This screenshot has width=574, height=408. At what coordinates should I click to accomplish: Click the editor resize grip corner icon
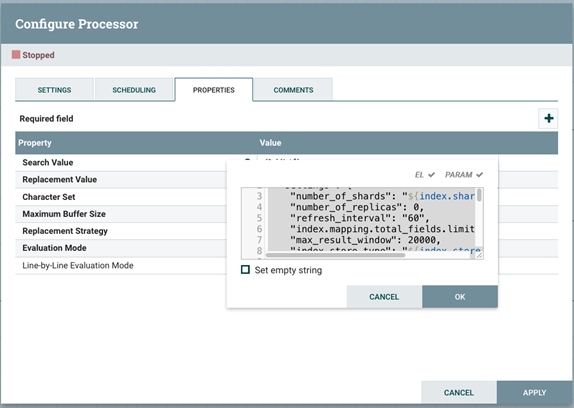tap(479, 255)
